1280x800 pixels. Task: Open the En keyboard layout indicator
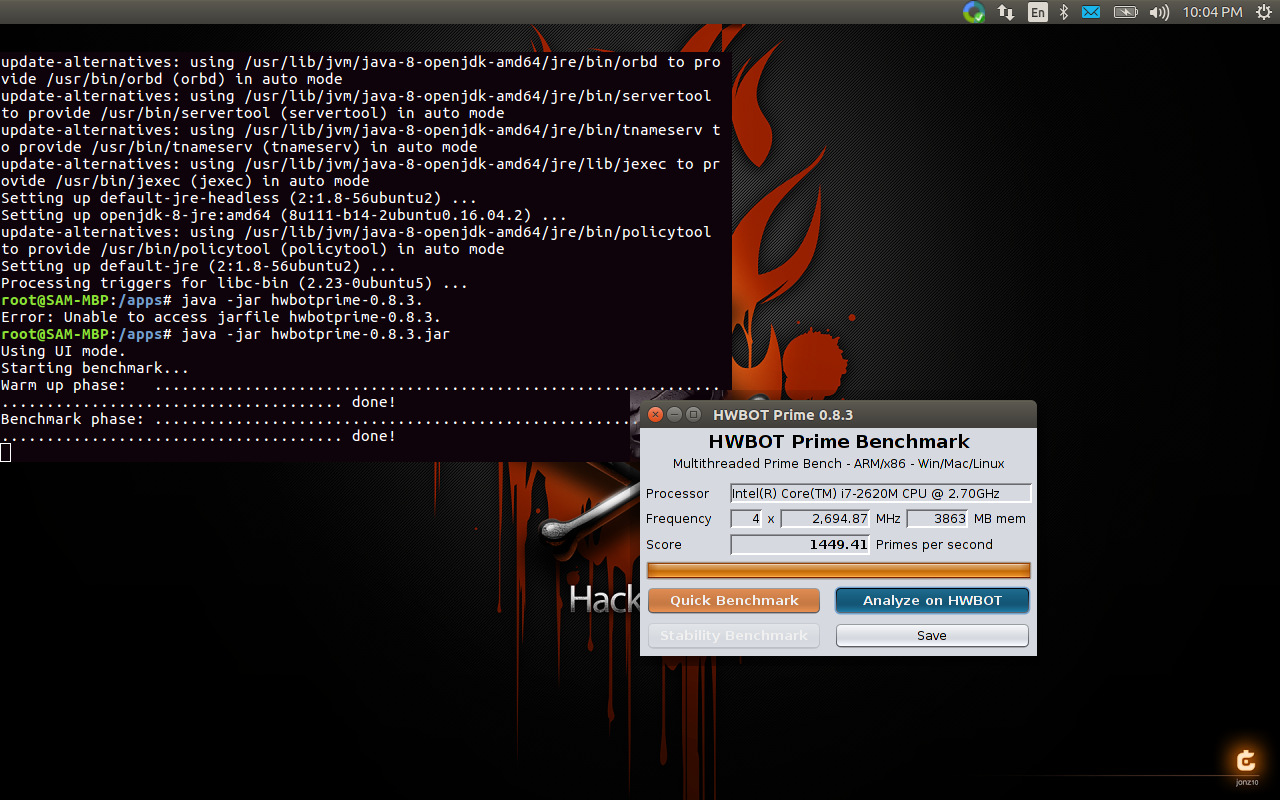click(1038, 12)
